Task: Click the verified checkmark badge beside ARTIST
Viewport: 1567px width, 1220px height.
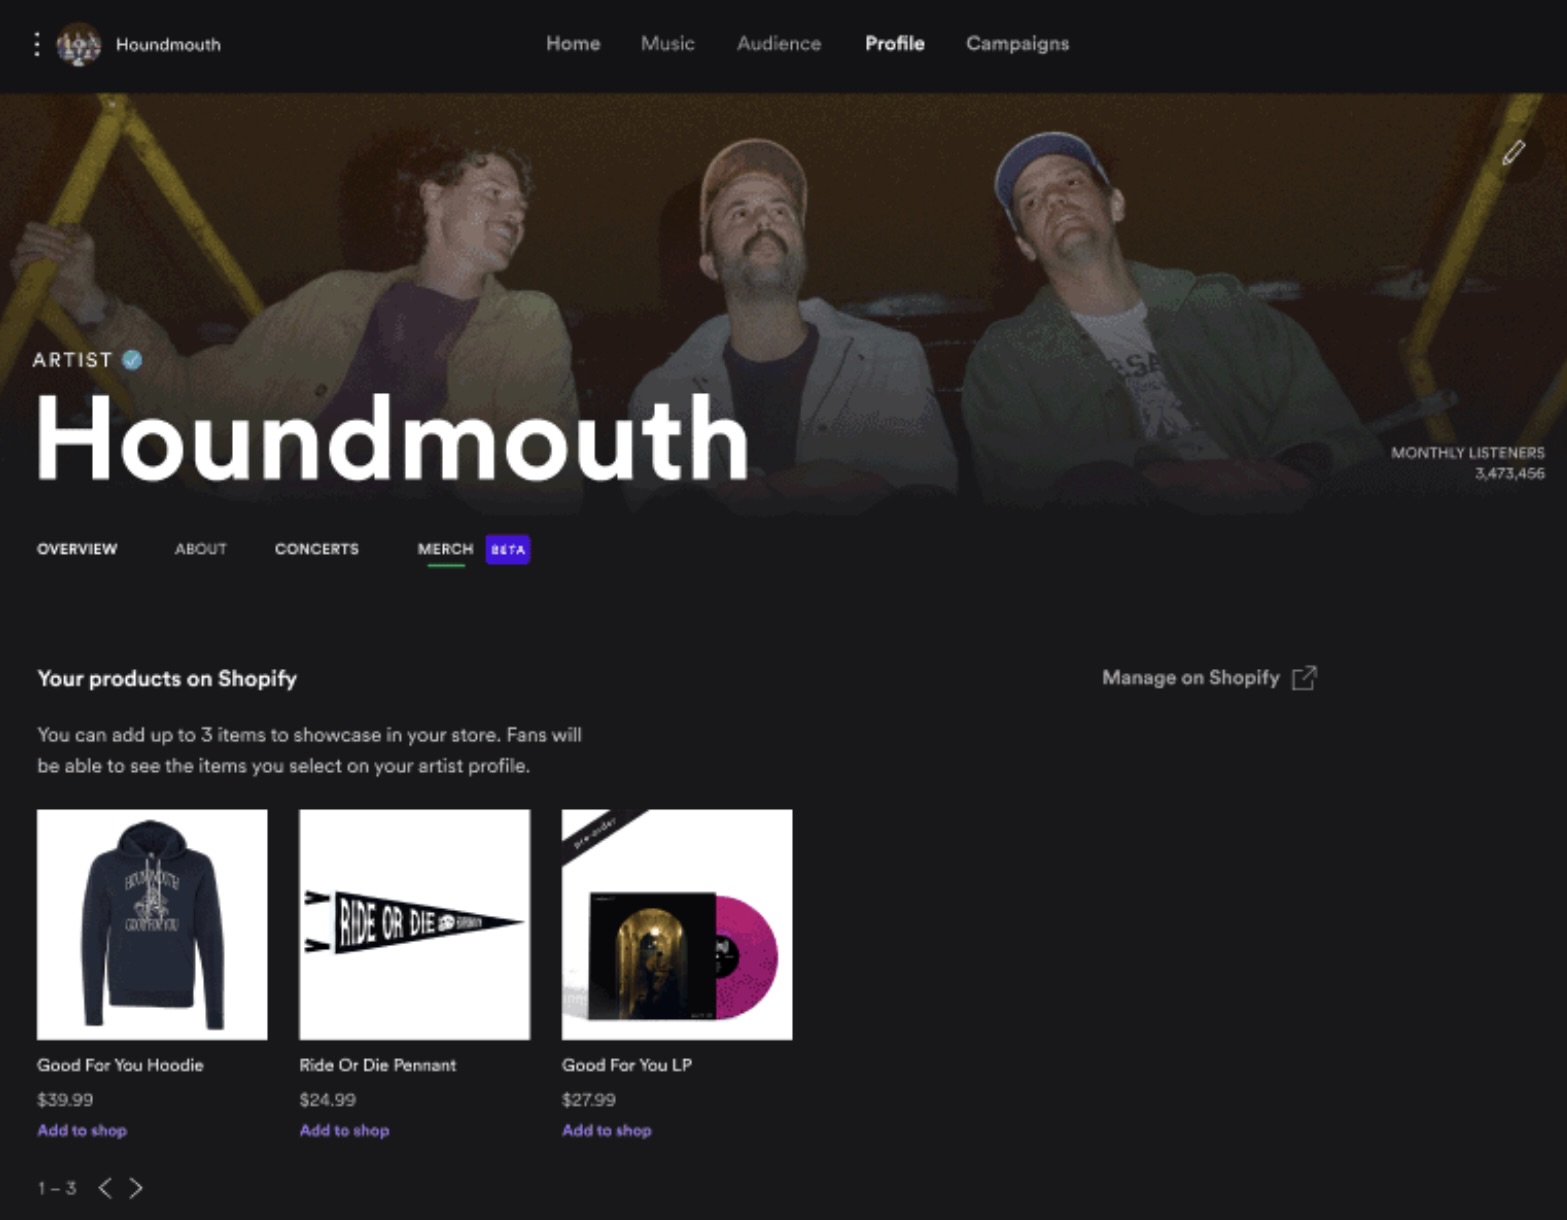Action: [x=132, y=360]
